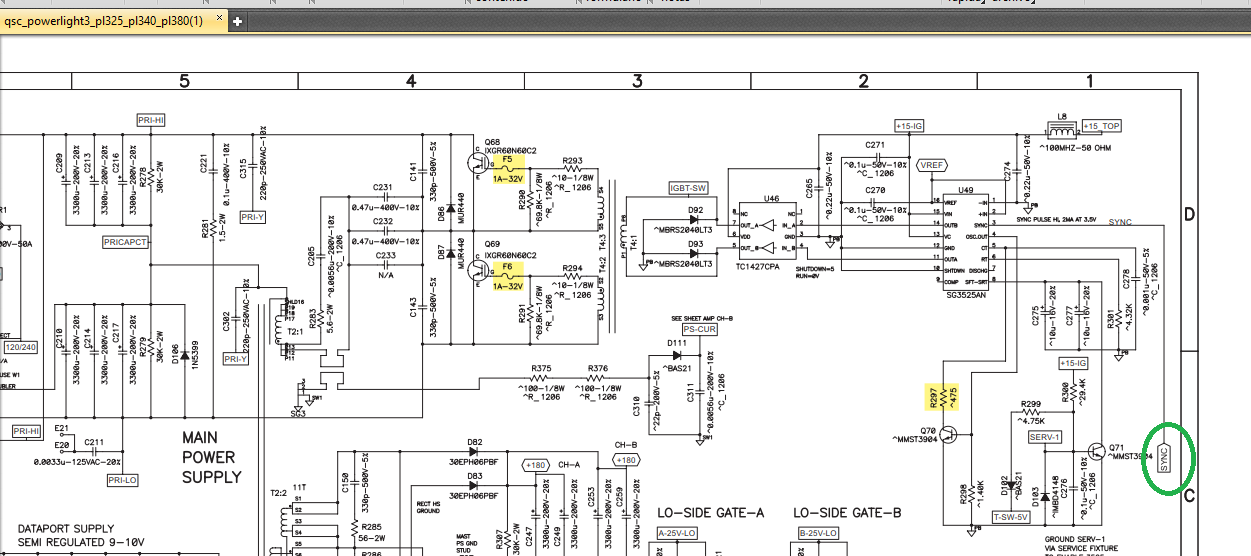Click the D111 diode label
The height and width of the screenshot is (556, 1251).
point(677,343)
